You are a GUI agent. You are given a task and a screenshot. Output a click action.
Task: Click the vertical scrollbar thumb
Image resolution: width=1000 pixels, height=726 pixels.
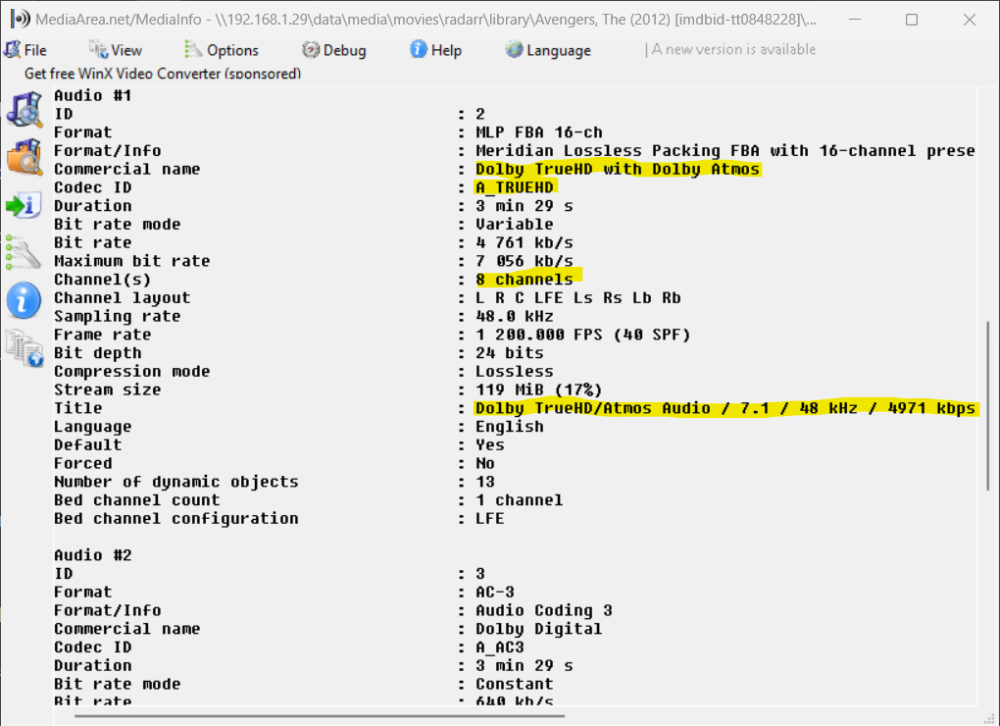[x=988, y=406]
